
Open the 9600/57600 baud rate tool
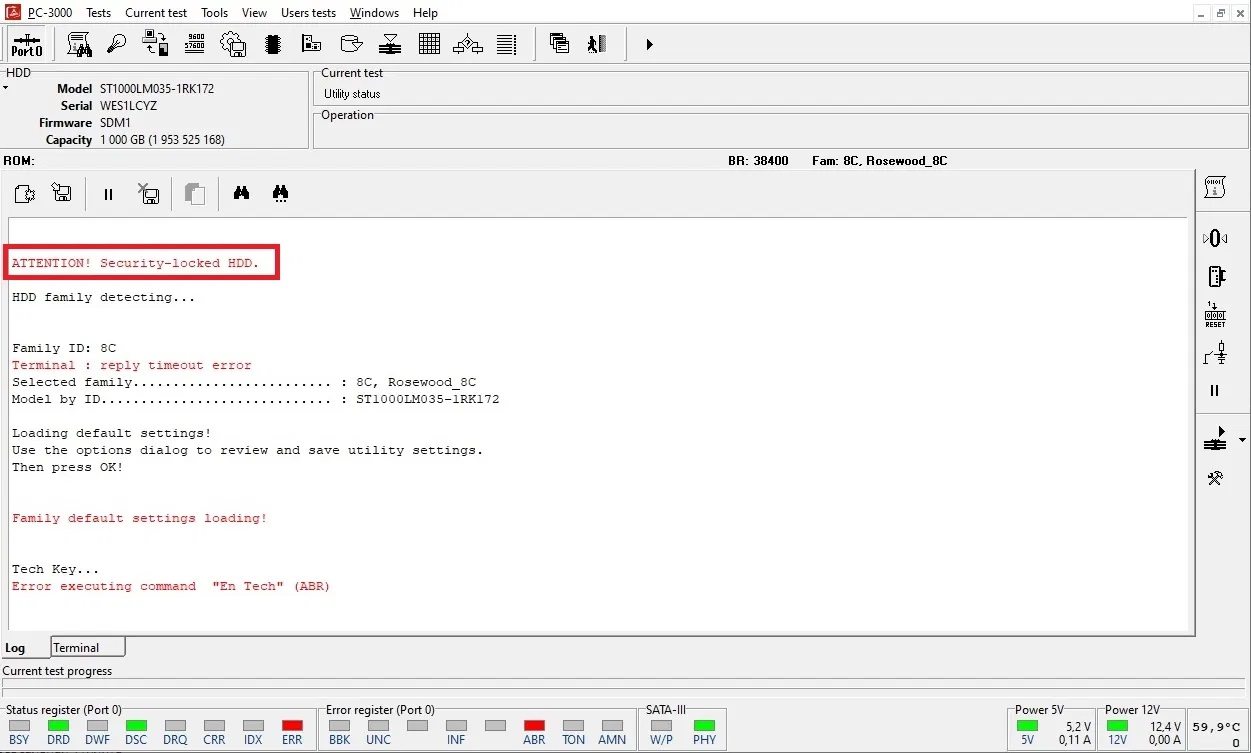[x=195, y=44]
